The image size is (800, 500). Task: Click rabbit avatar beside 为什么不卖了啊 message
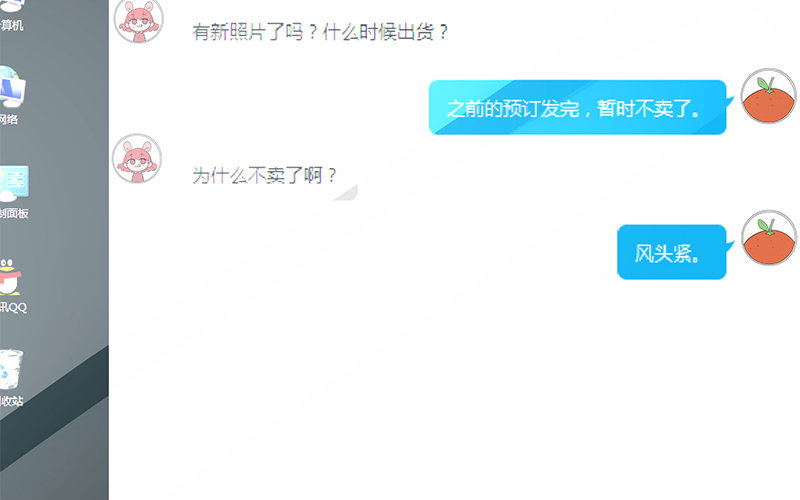point(137,158)
